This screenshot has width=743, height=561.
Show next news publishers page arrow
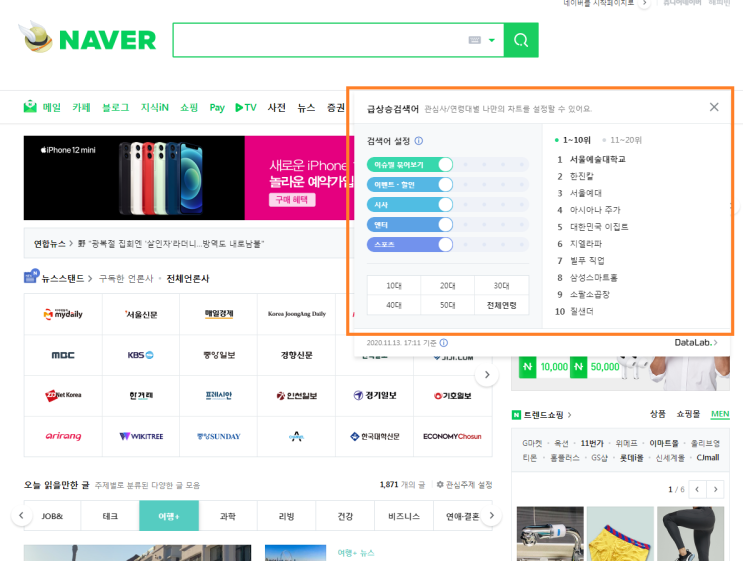pos(487,374)
